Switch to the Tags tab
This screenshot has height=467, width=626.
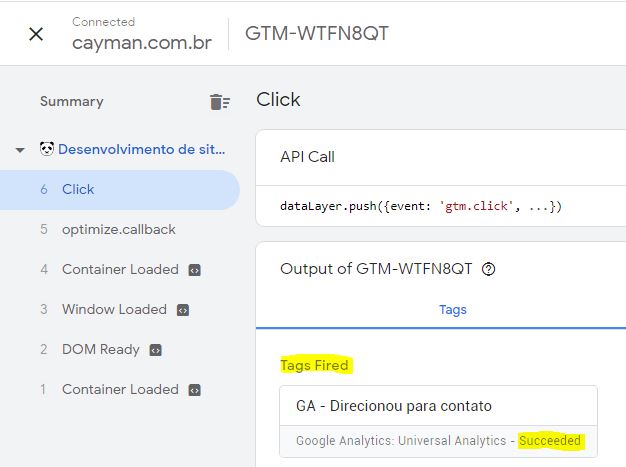point(453,310)
